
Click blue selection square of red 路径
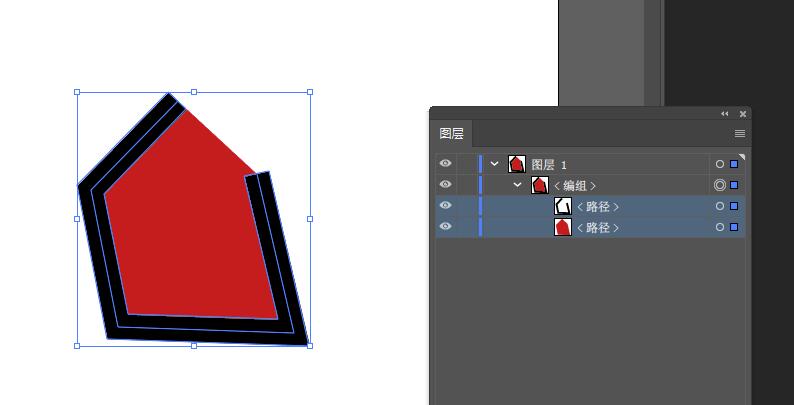(x=734, y=227)
